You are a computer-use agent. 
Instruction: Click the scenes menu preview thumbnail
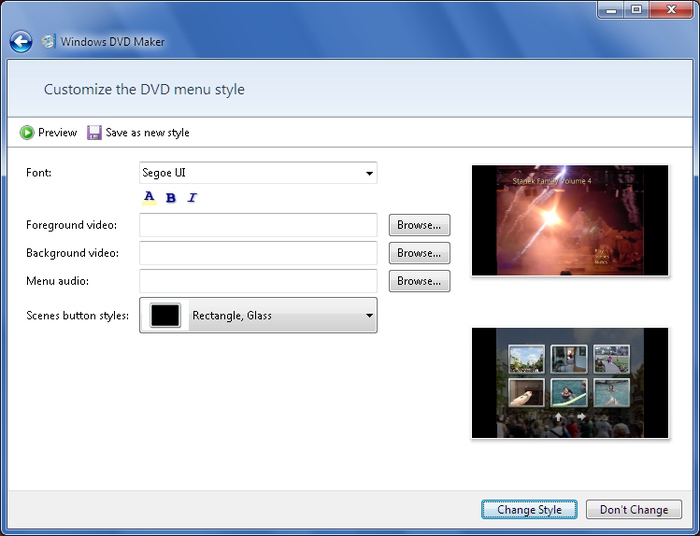pos(570,383)
